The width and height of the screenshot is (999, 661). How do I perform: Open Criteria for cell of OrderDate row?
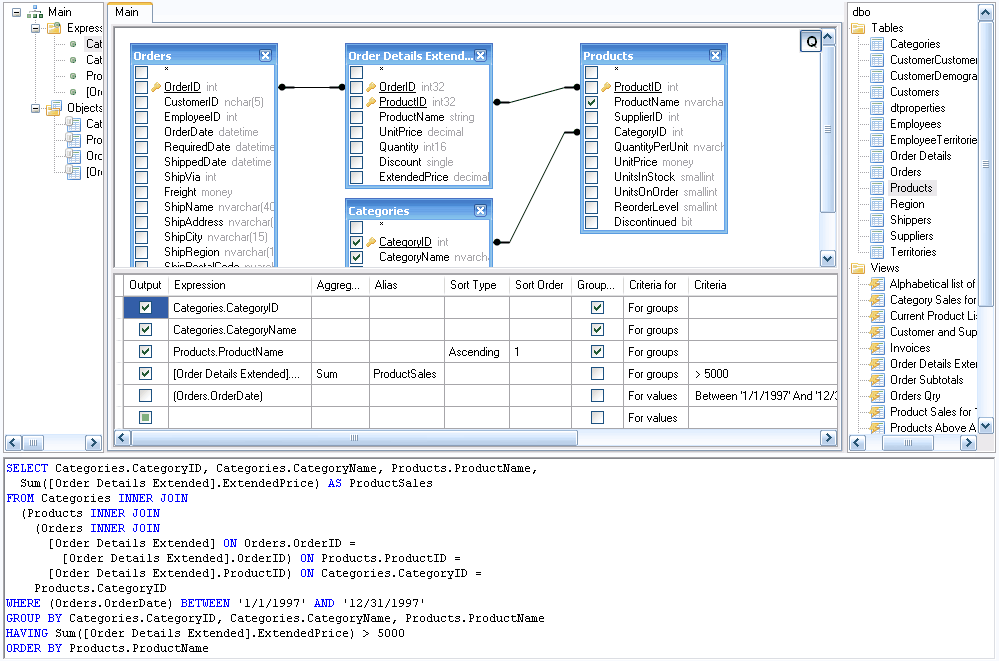(656, 396)
